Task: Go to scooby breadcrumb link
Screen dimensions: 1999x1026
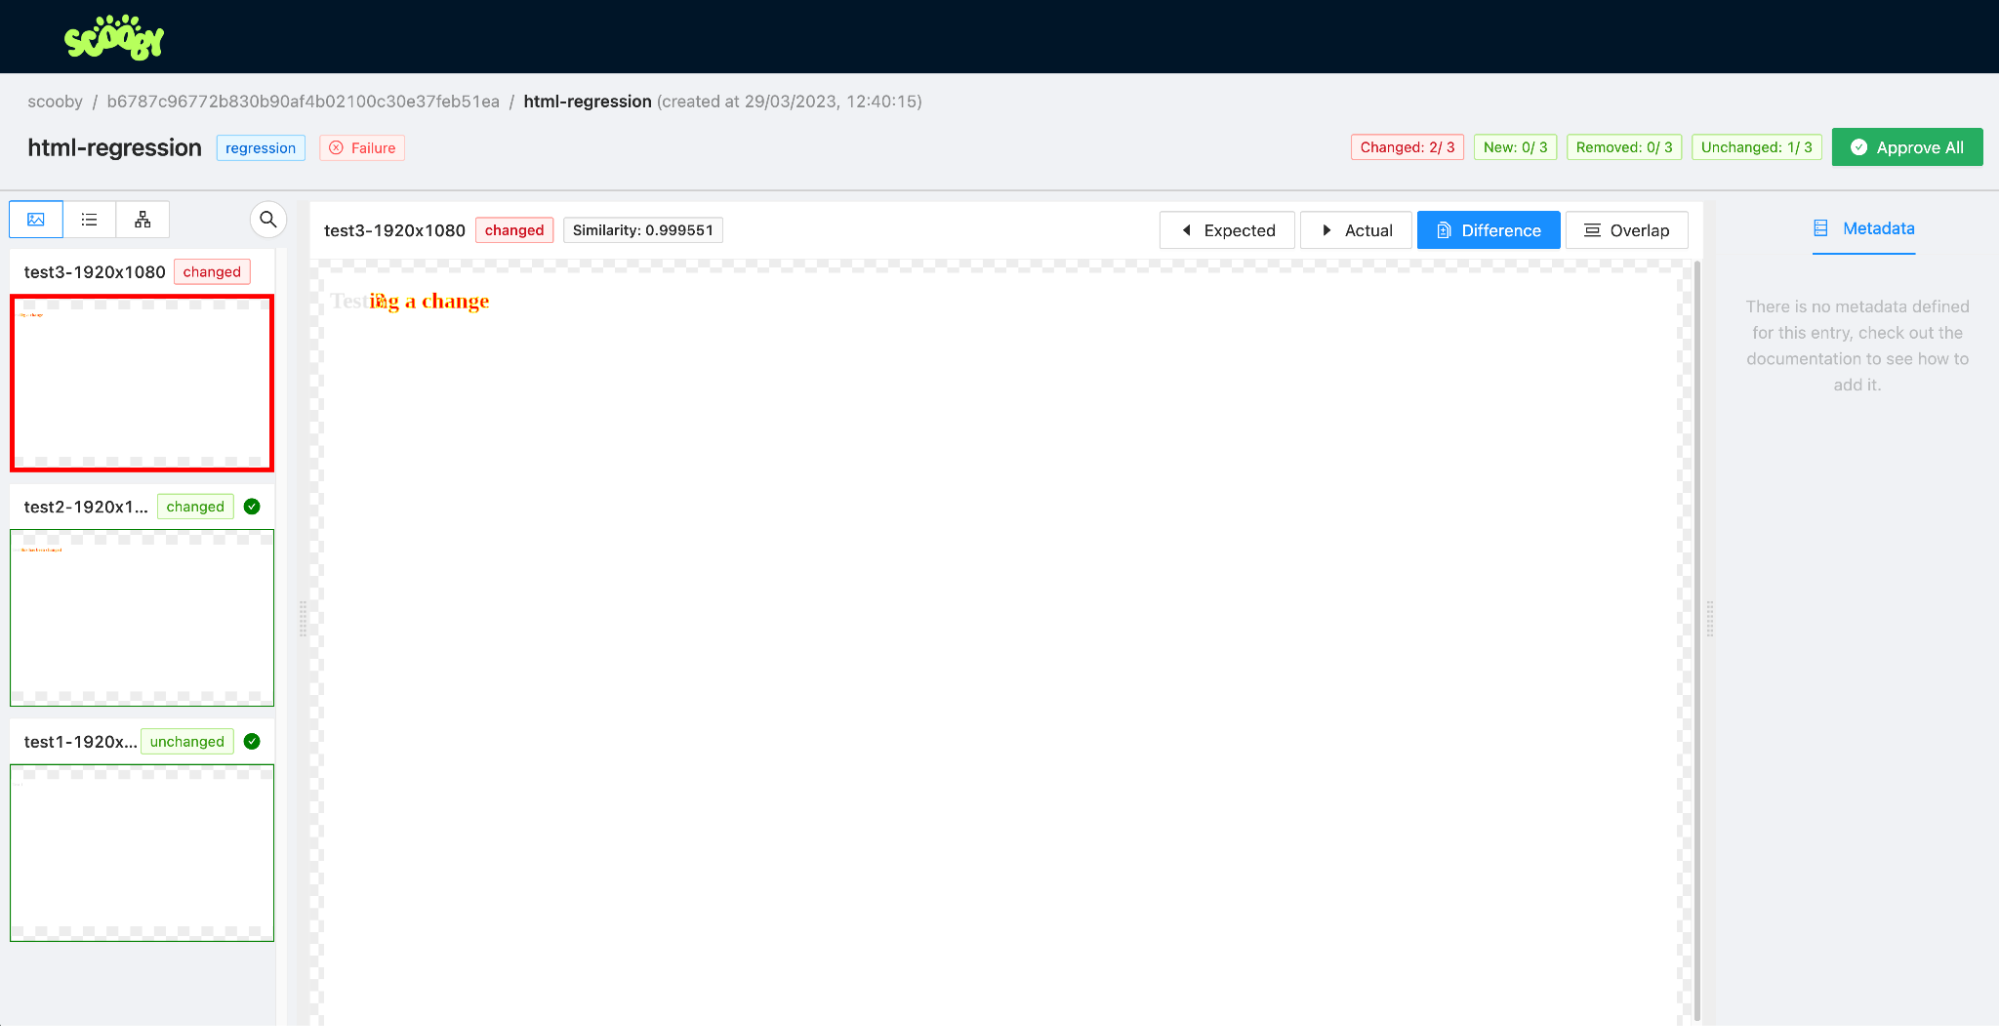Action: pos(55,102)
